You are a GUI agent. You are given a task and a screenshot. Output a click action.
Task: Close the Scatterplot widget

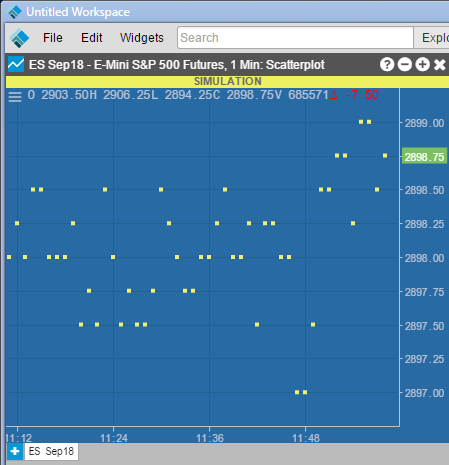point(440,65)
